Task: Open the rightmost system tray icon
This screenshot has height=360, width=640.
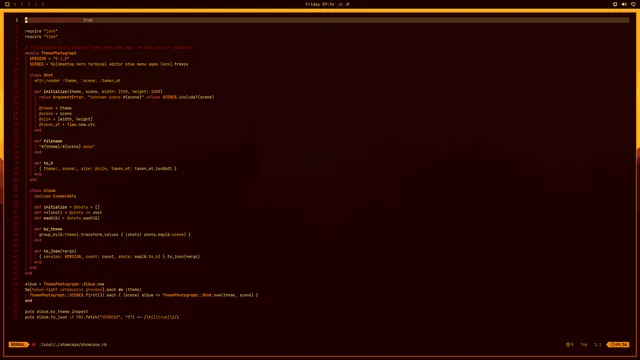Action: click(x=633, y=4)
